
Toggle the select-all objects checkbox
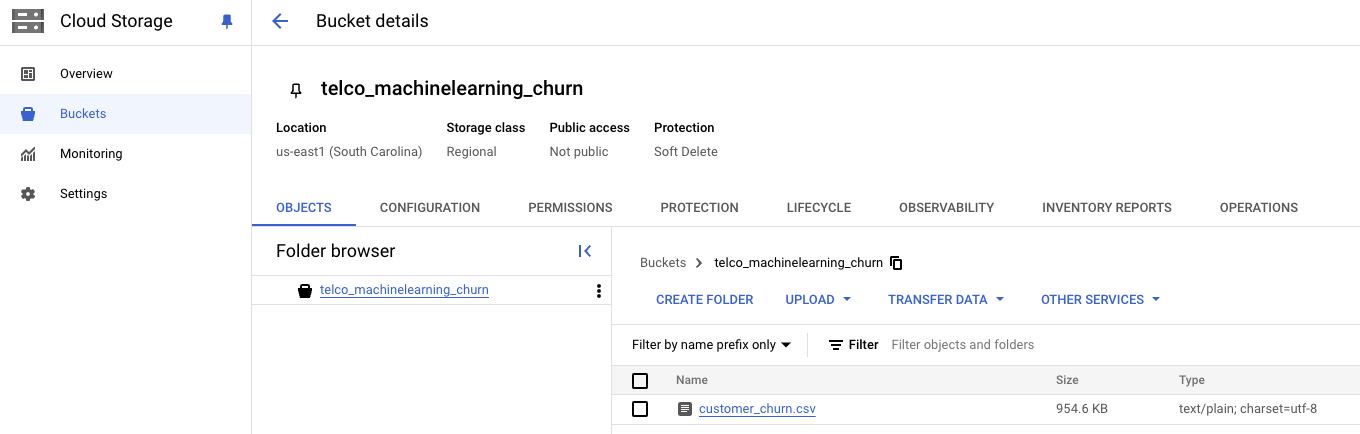[640, 381]
